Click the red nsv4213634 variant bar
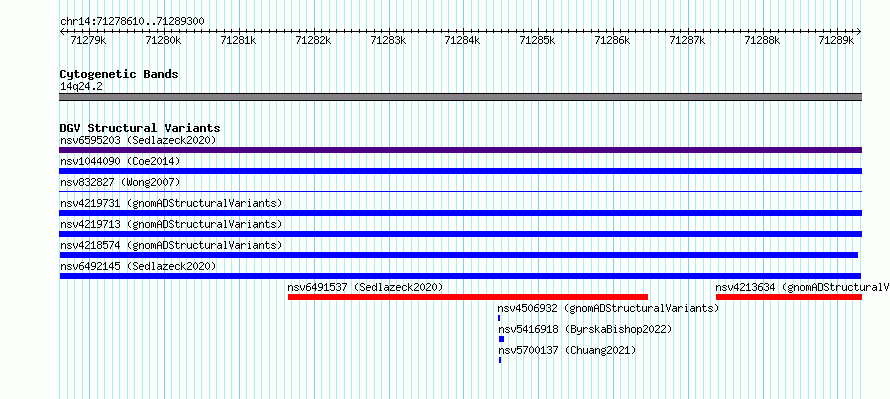The height and width of the screenshot is (399, 890). click(x=789, y=297)
